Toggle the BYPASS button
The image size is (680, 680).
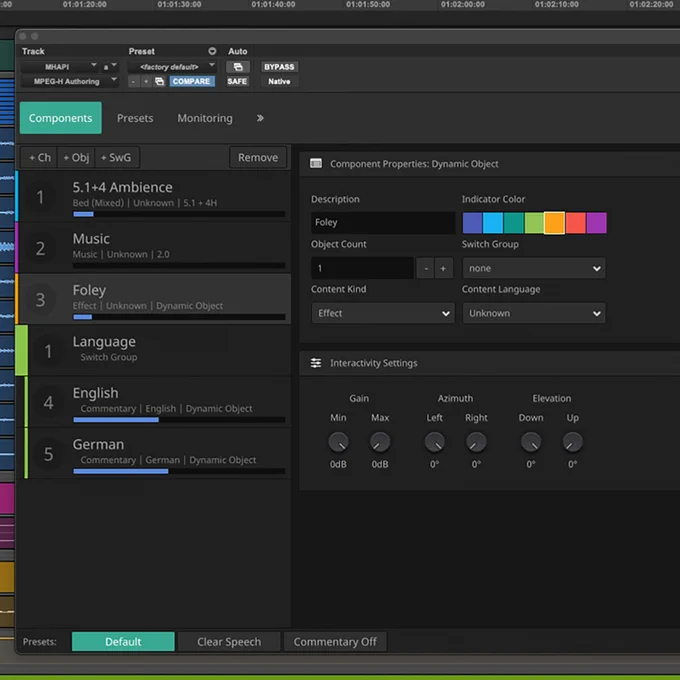point(279,67)
